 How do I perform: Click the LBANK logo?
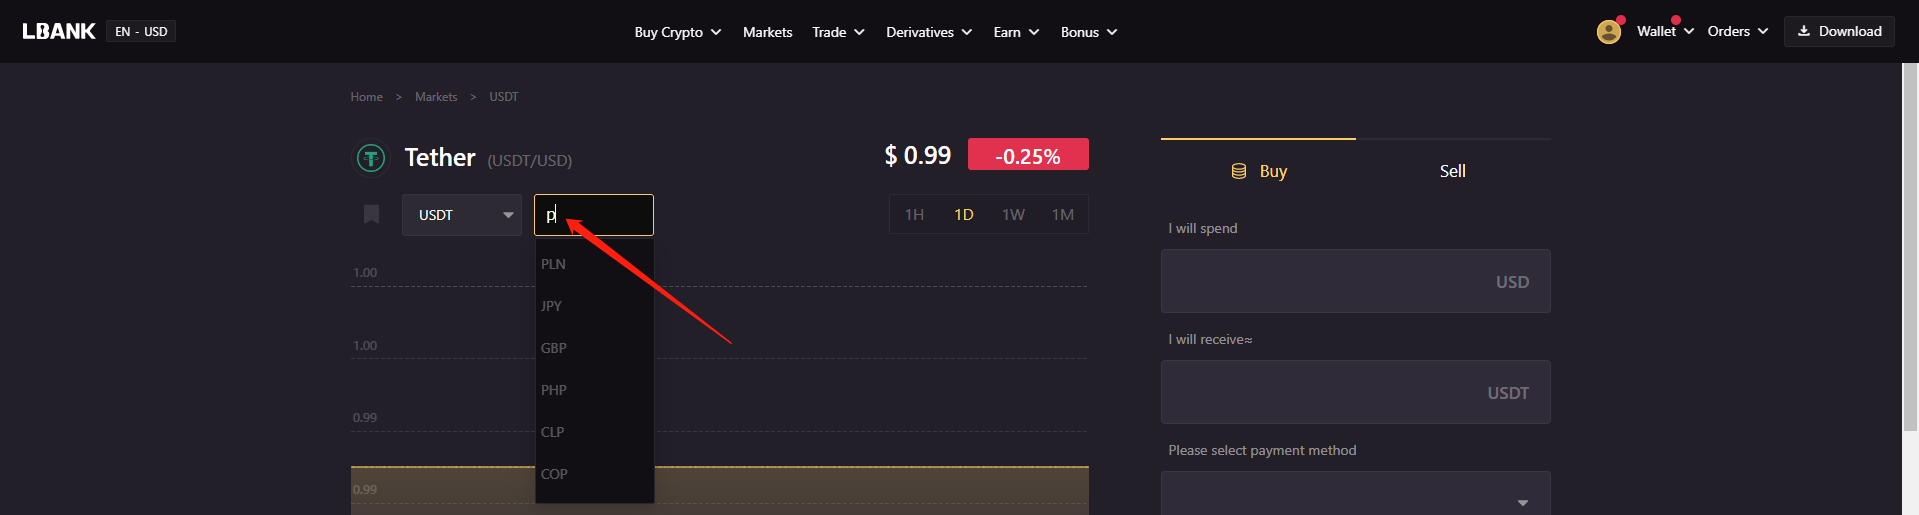(x=59, y=31)
